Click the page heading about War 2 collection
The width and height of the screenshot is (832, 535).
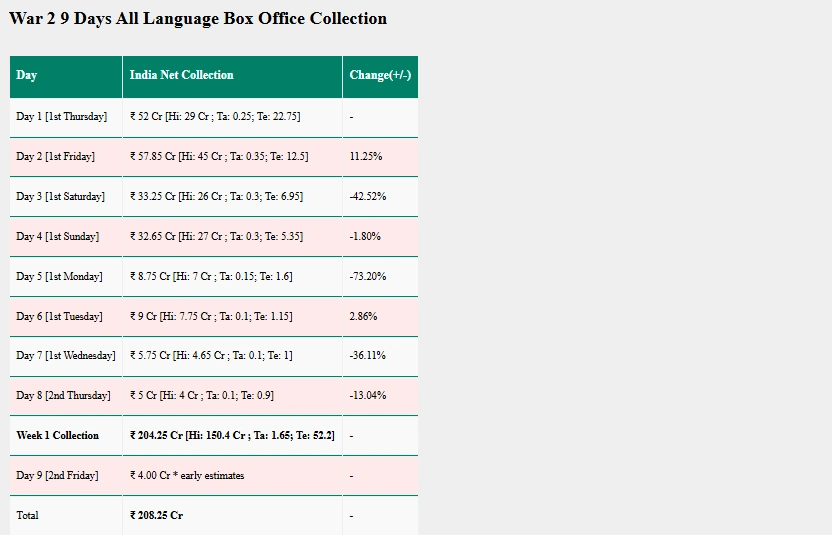[198, 19]
